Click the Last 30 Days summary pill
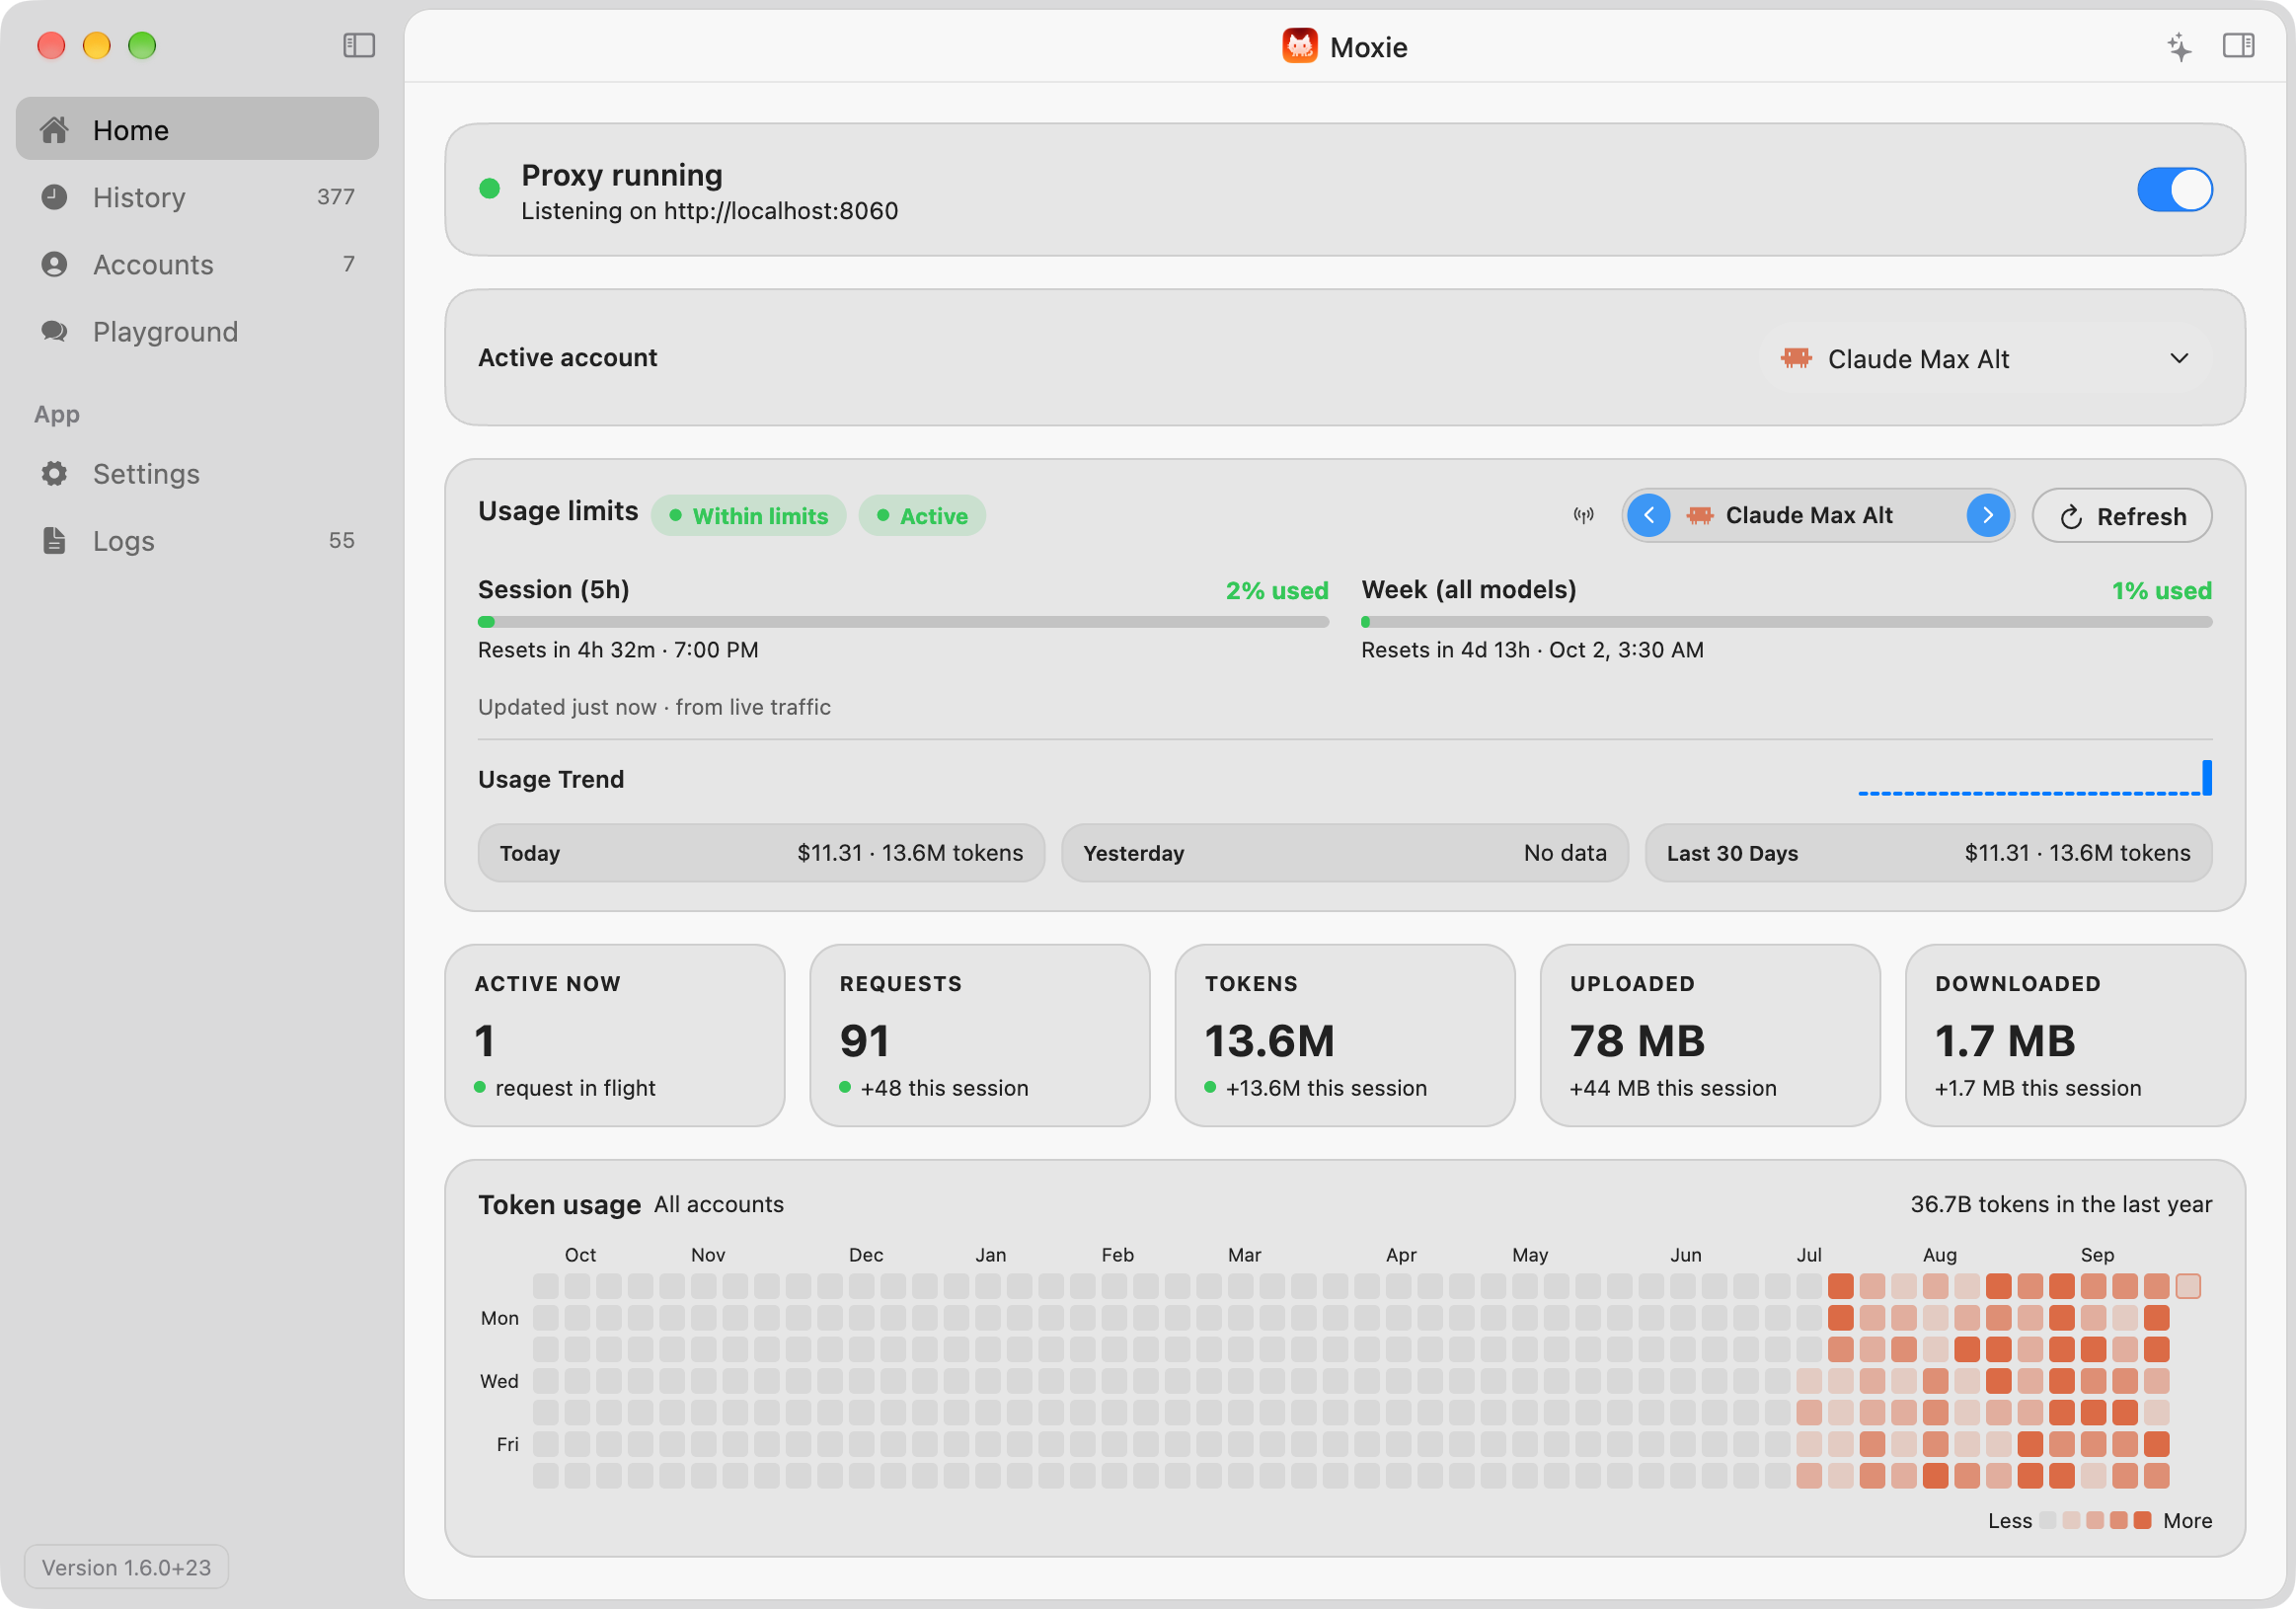The image size is (2296, 1609). 1928,853
